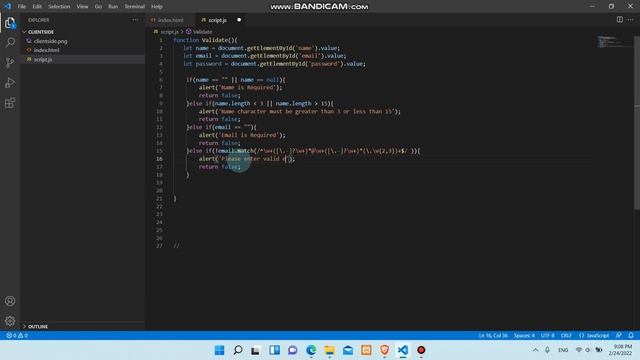Open the Chat app on taskbar
This screenshot has height=360, width=640.
tap(293, 350)
